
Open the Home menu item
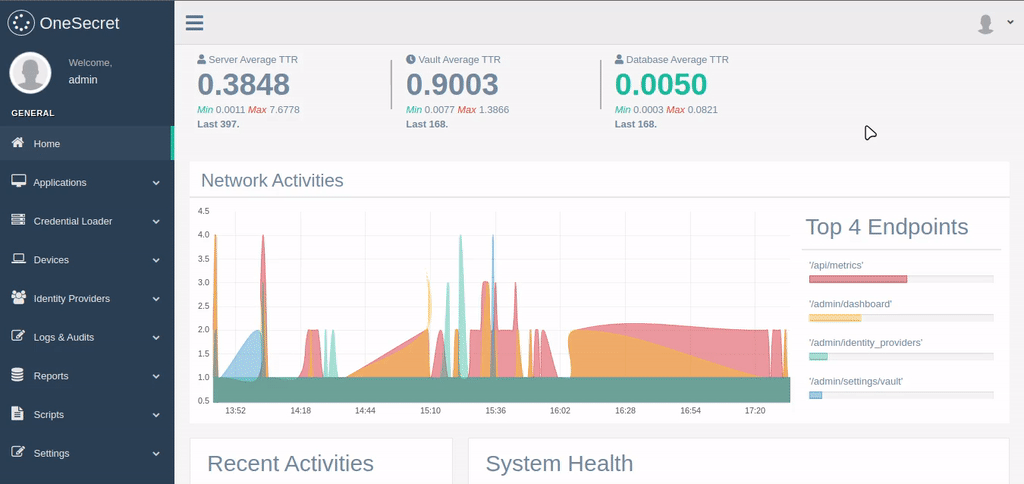coord(87,143)
